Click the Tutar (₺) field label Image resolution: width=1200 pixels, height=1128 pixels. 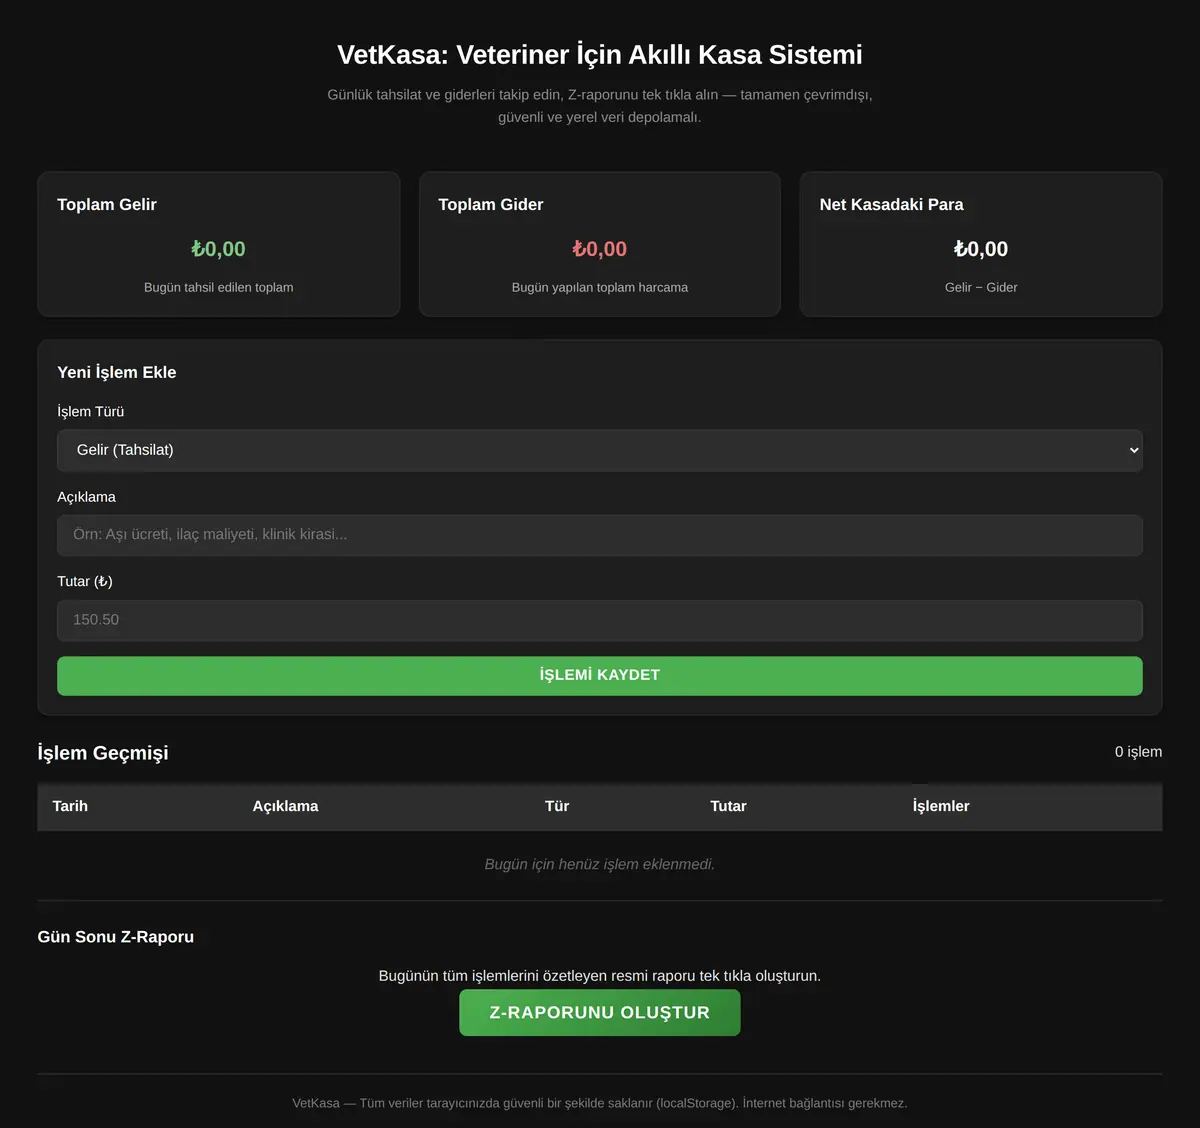[x=85, y=581]
